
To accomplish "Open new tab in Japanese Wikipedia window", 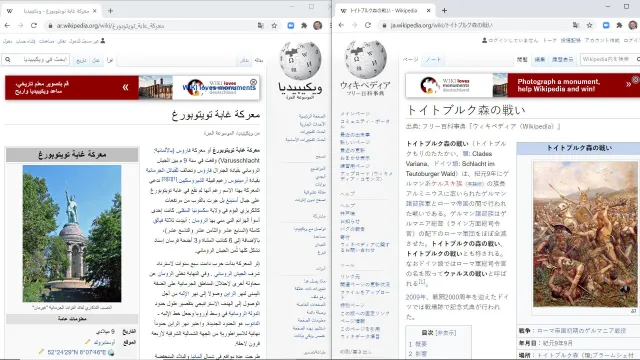I will pos(444,11).
